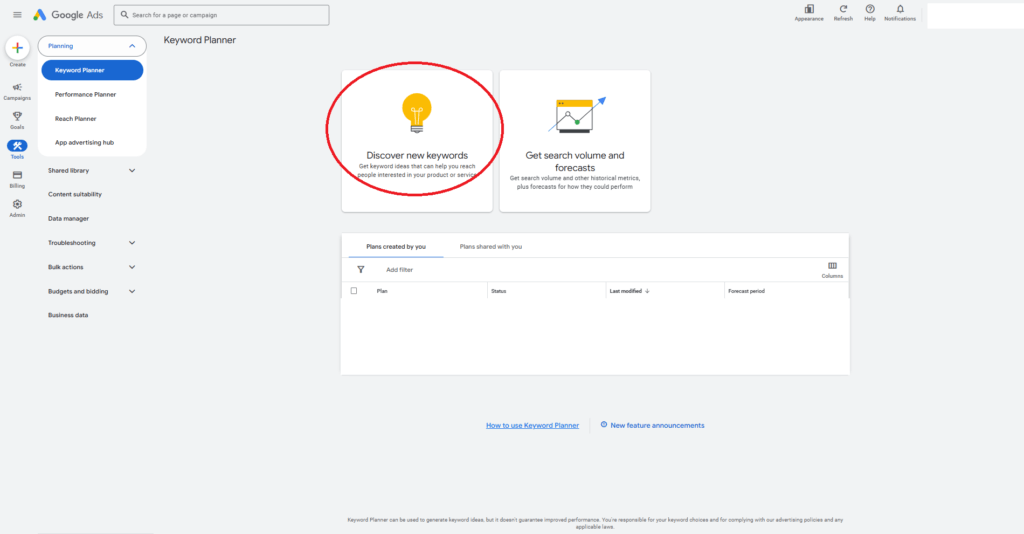
Task: Open Data manager
Action: pos(68,218)
